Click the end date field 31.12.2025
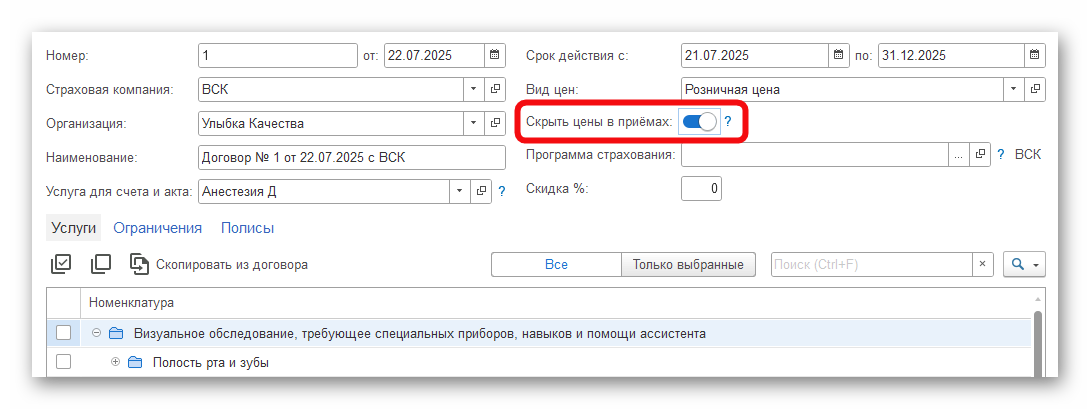The width and height of the screenshot is (1090, 409). pyautogui.click(x=952, y=55)
